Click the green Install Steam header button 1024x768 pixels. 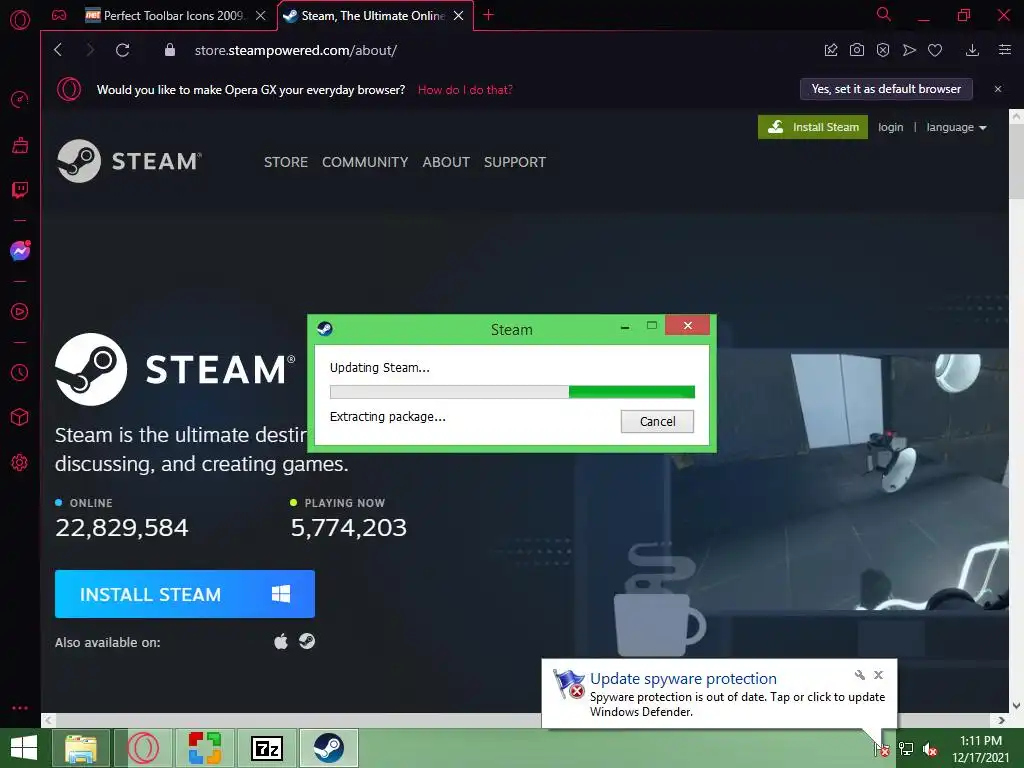click(812, 127)
